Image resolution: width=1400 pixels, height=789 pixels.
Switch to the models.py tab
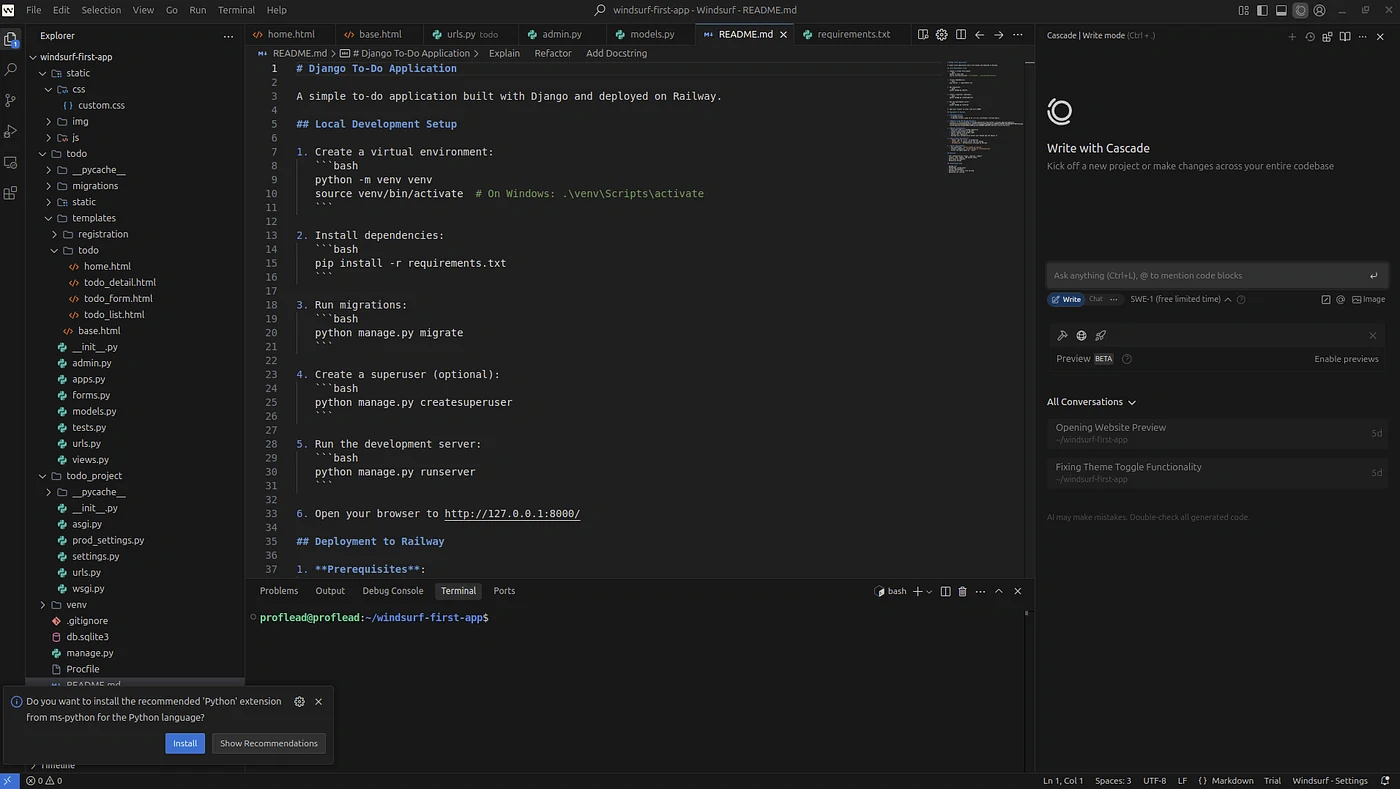[655, 33]
